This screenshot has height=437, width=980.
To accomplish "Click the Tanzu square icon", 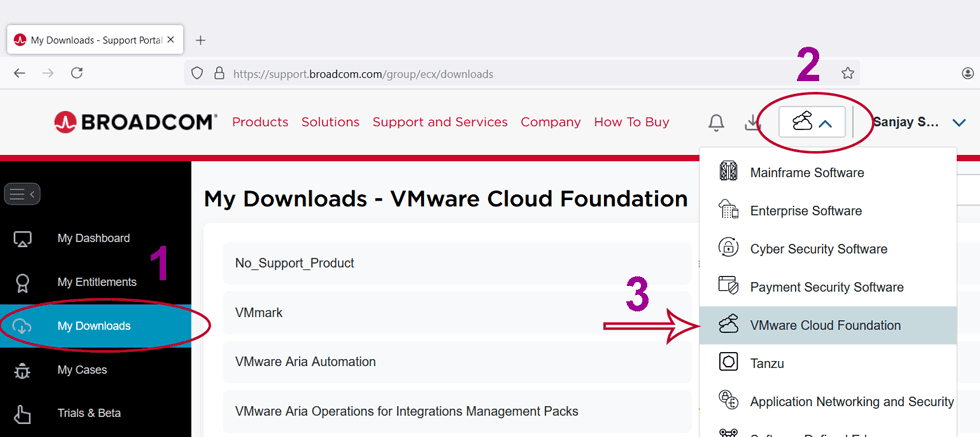I will [x=729, y=363].
